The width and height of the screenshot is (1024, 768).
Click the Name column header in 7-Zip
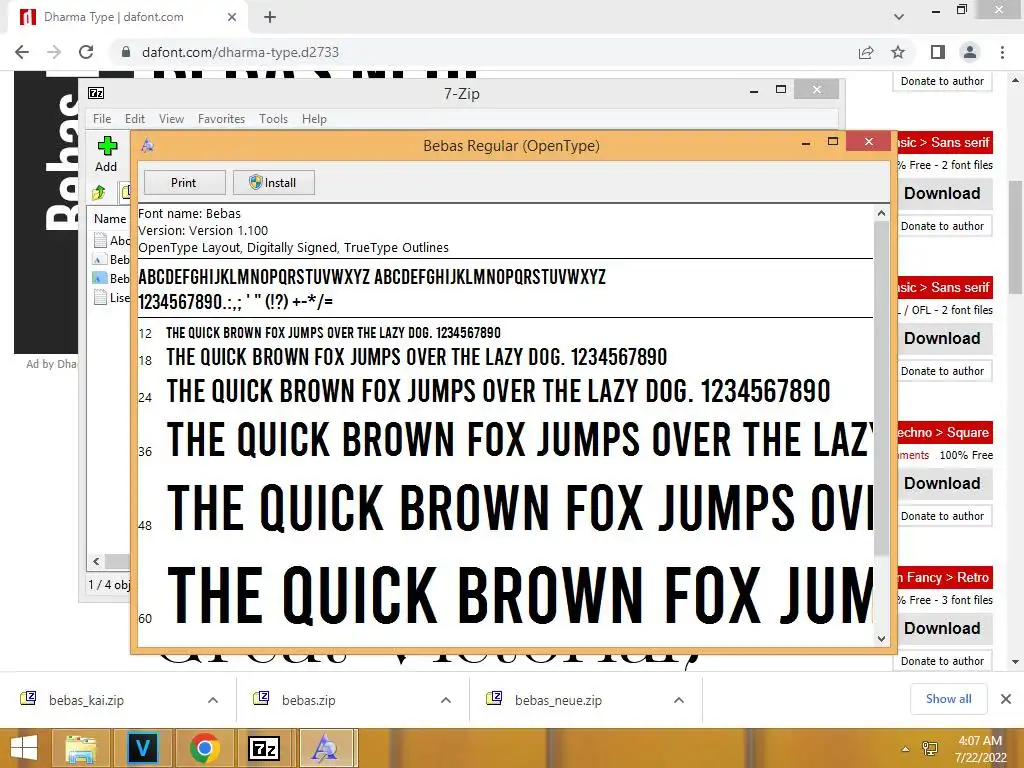coord(110,219)
